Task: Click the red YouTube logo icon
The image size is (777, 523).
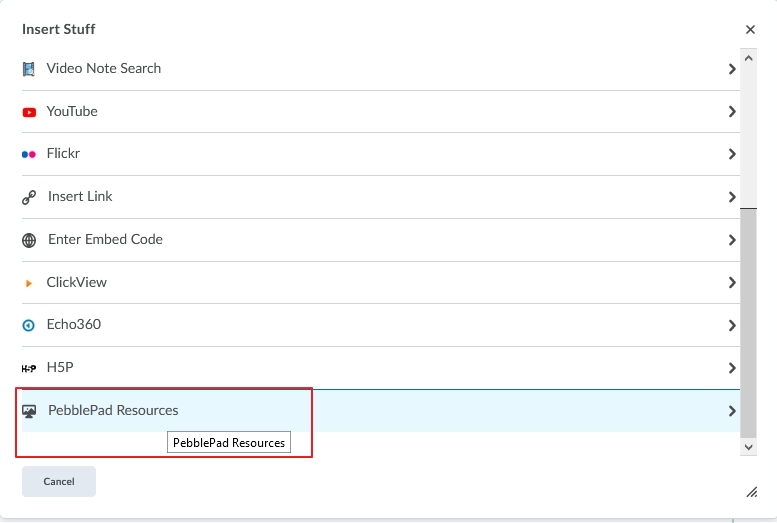Action: pos(29,113)
